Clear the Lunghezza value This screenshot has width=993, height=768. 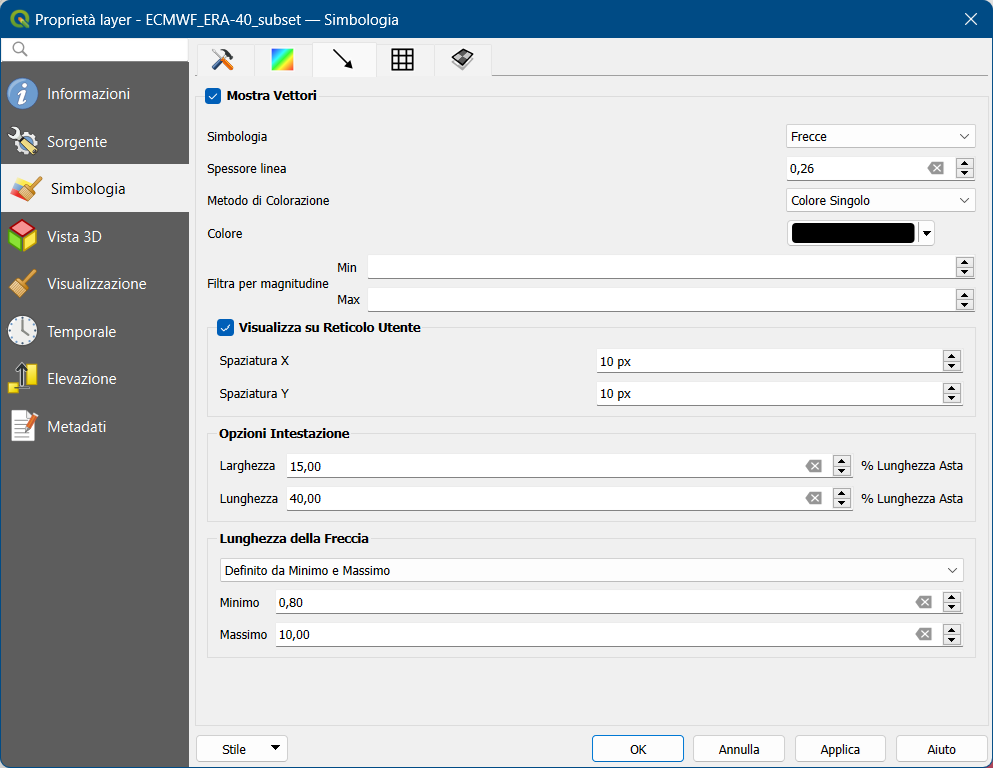click(x=814, y=499)
